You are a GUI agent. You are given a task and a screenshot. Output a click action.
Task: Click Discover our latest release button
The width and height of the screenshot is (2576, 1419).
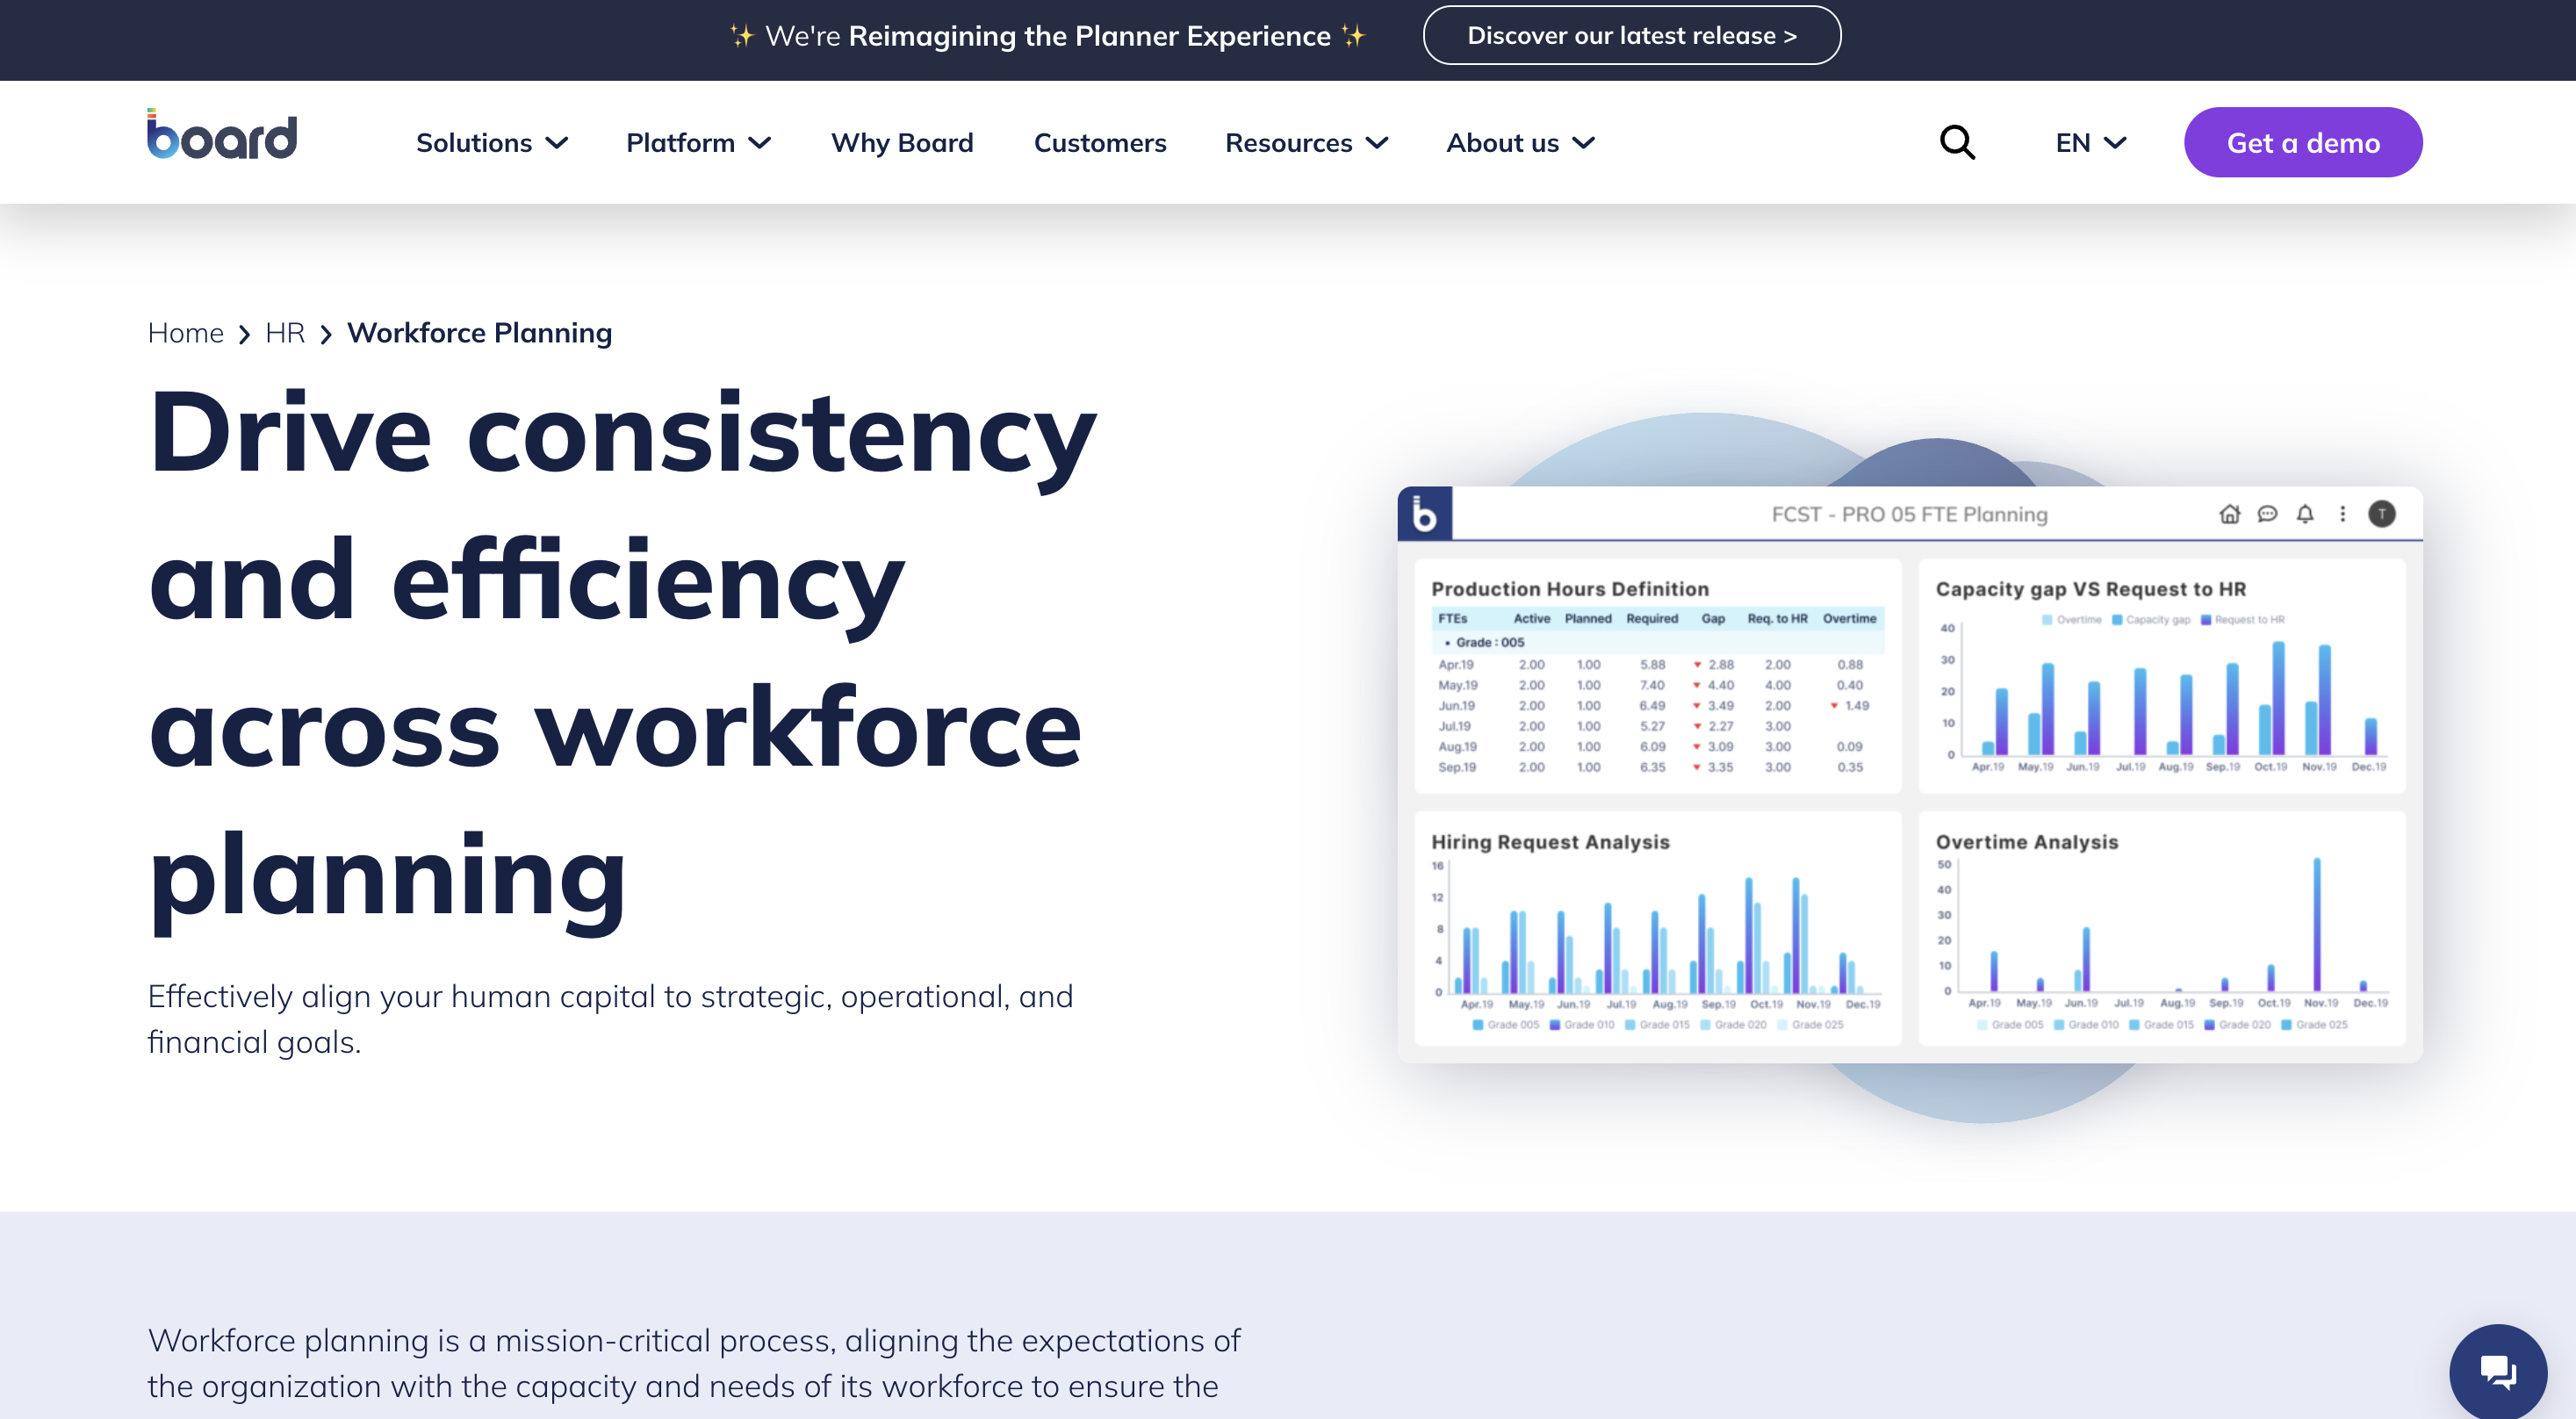click(1631, 36)
